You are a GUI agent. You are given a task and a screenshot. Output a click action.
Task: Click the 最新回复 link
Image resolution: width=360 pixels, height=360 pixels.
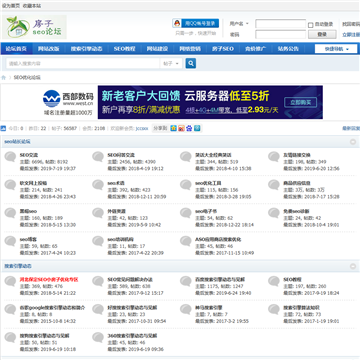(x=351, y=128)
